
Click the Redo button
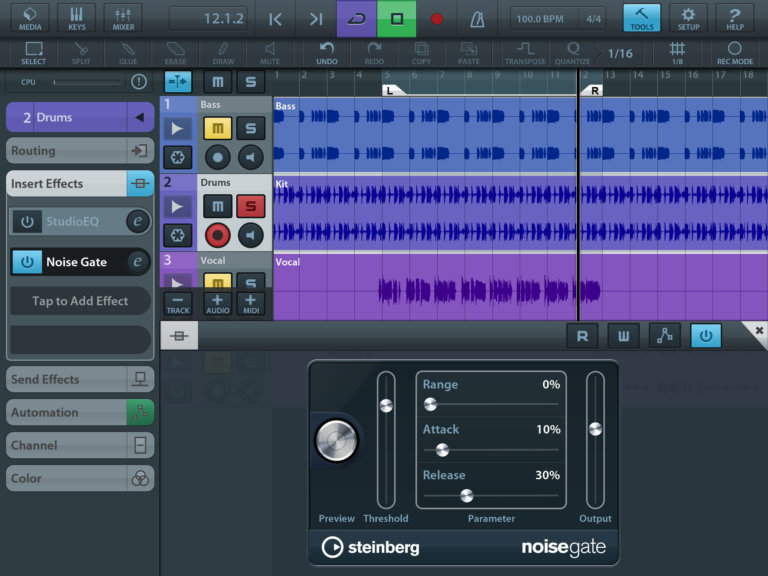374,53
